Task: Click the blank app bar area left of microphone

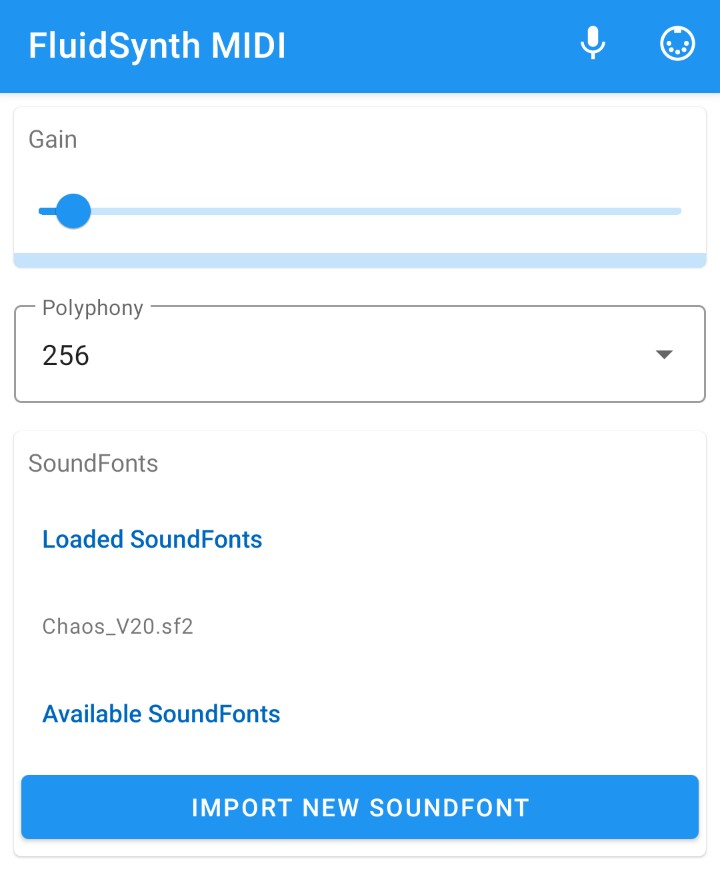Action: [x=430, y=46]
